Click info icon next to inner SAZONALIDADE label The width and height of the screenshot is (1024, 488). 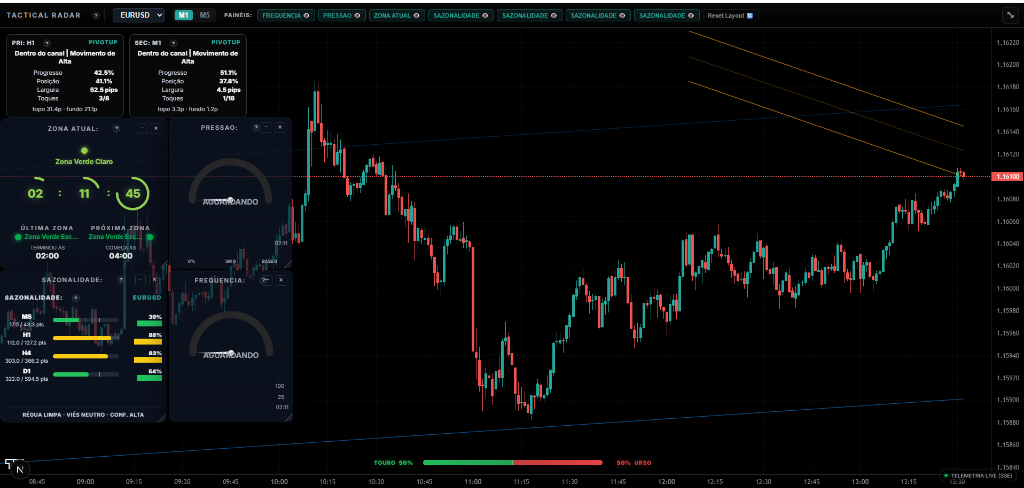click(76, 297)
